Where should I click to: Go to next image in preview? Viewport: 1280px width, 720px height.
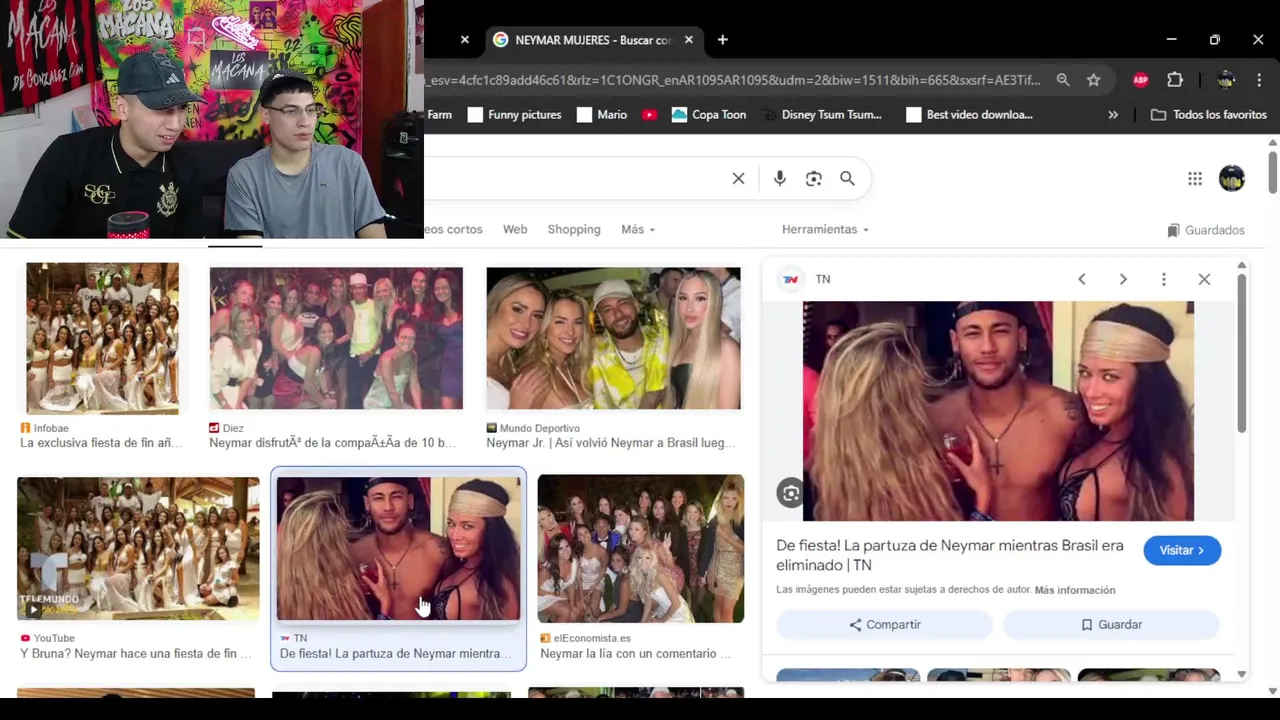click(1123, 279)
